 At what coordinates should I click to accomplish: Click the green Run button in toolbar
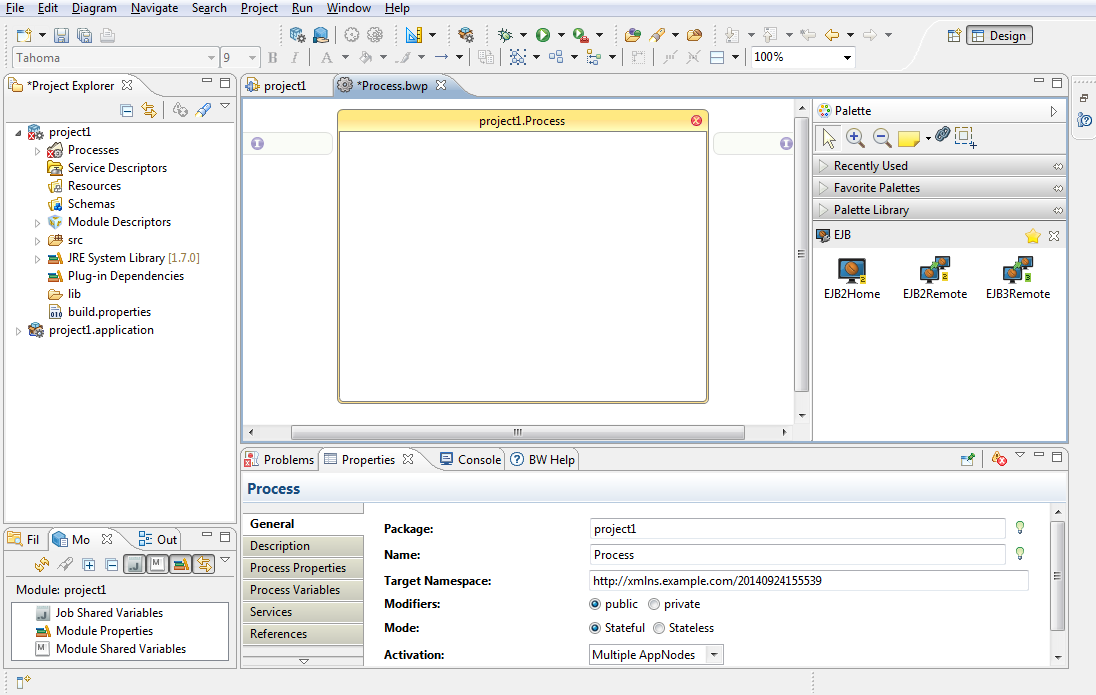coord(542,35)
